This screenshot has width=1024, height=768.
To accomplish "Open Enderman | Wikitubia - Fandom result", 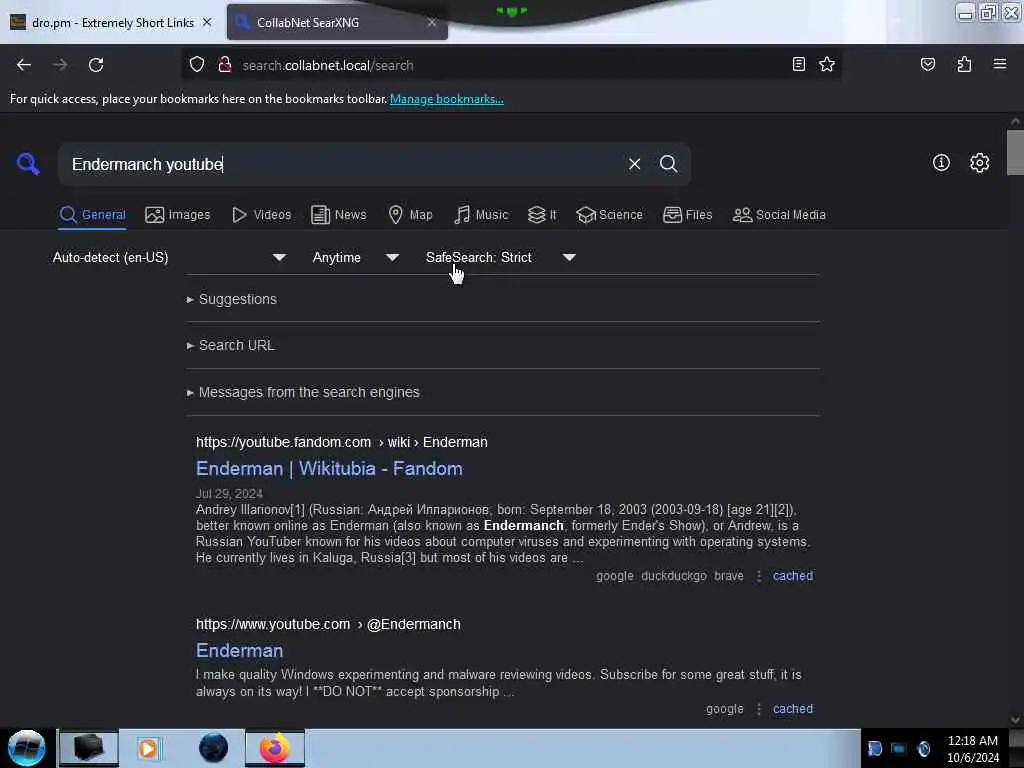I will [x=329, y=469].
